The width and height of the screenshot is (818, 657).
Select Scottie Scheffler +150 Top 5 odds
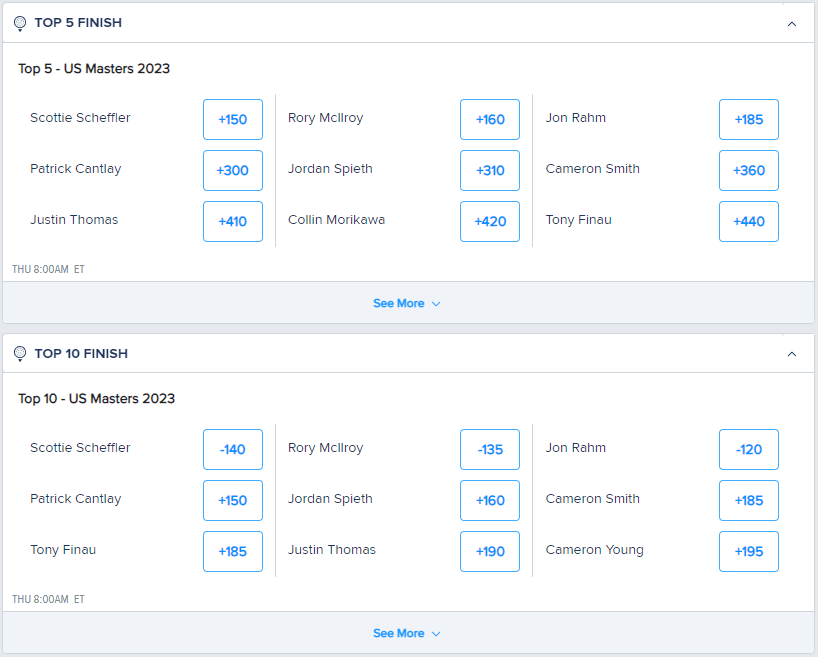[x=233, y=120]
